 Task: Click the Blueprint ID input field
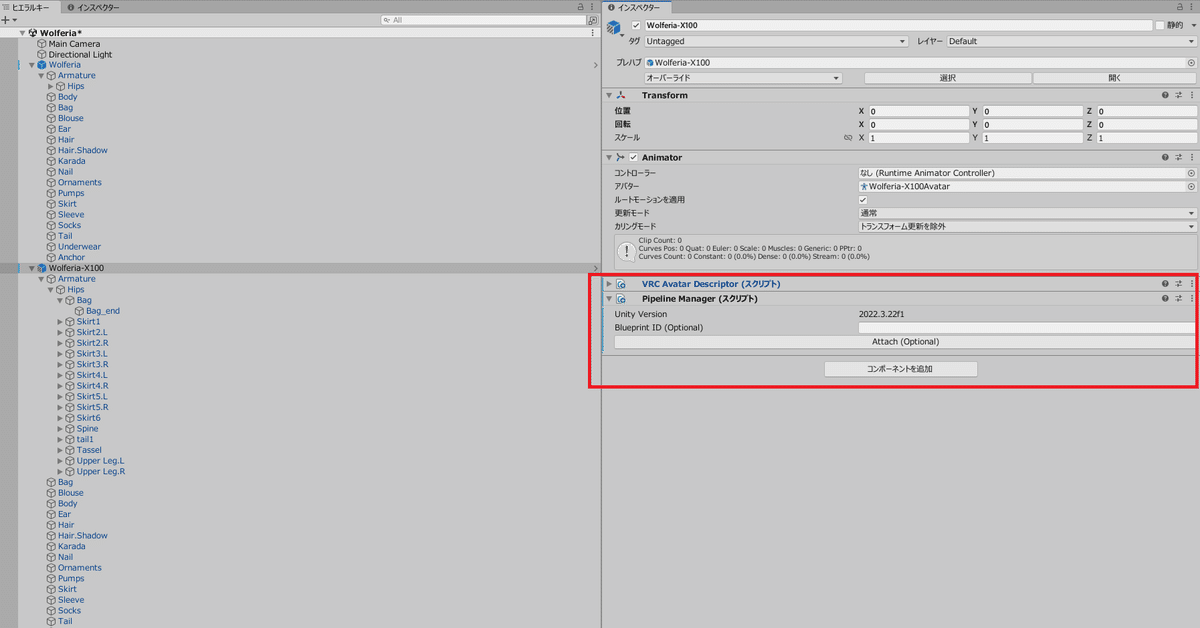(1027, 328)
